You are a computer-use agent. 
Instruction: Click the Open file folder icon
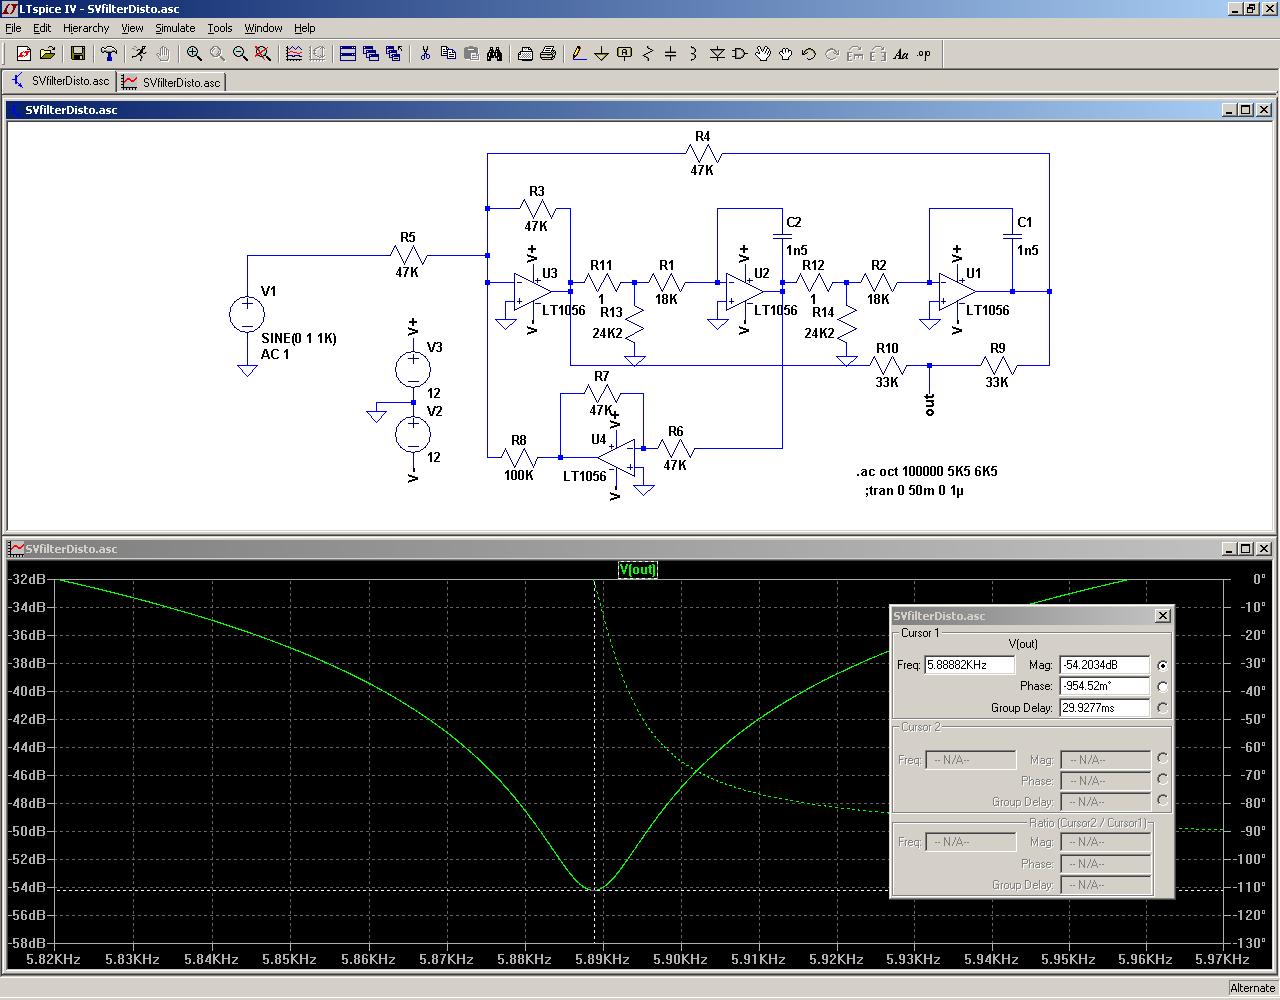[x=47, y=54]
